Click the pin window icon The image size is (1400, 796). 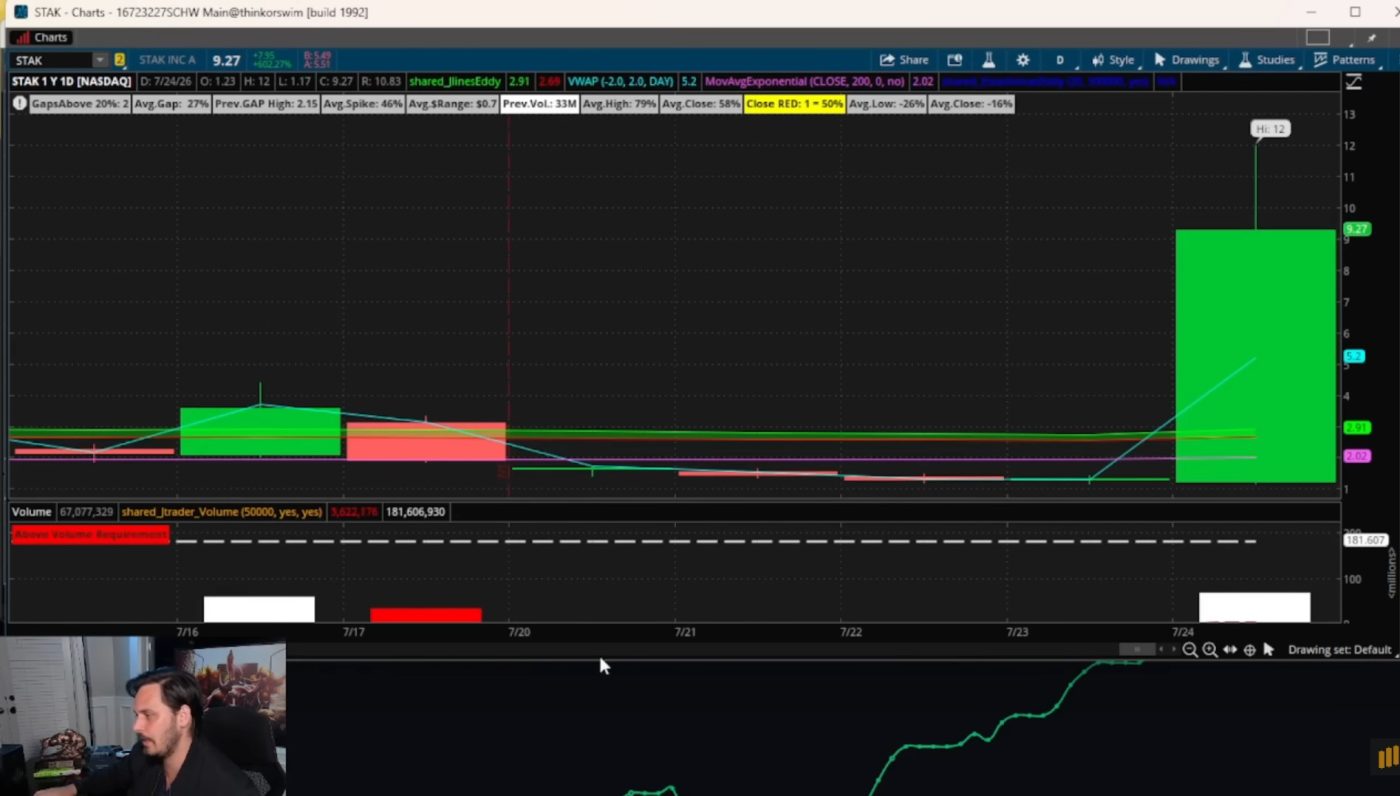pyautogui.click(x=1374, y=38)
